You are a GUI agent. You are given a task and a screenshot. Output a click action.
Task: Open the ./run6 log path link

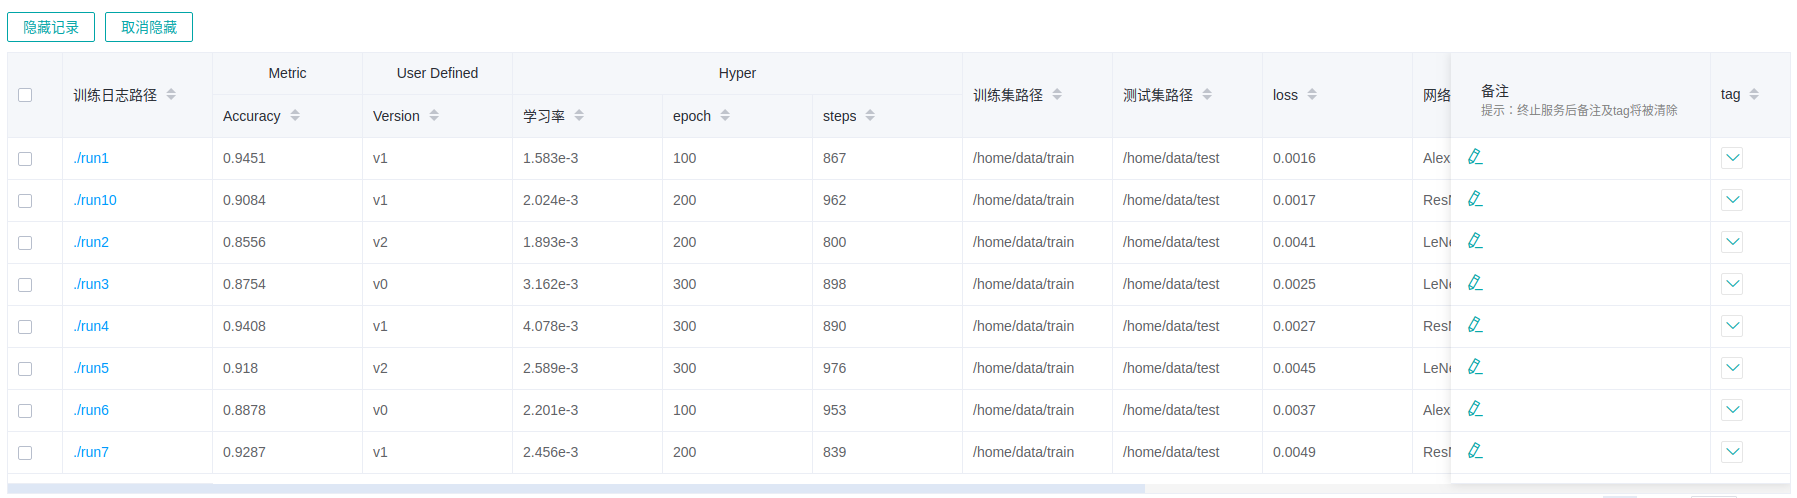[91, 410]
